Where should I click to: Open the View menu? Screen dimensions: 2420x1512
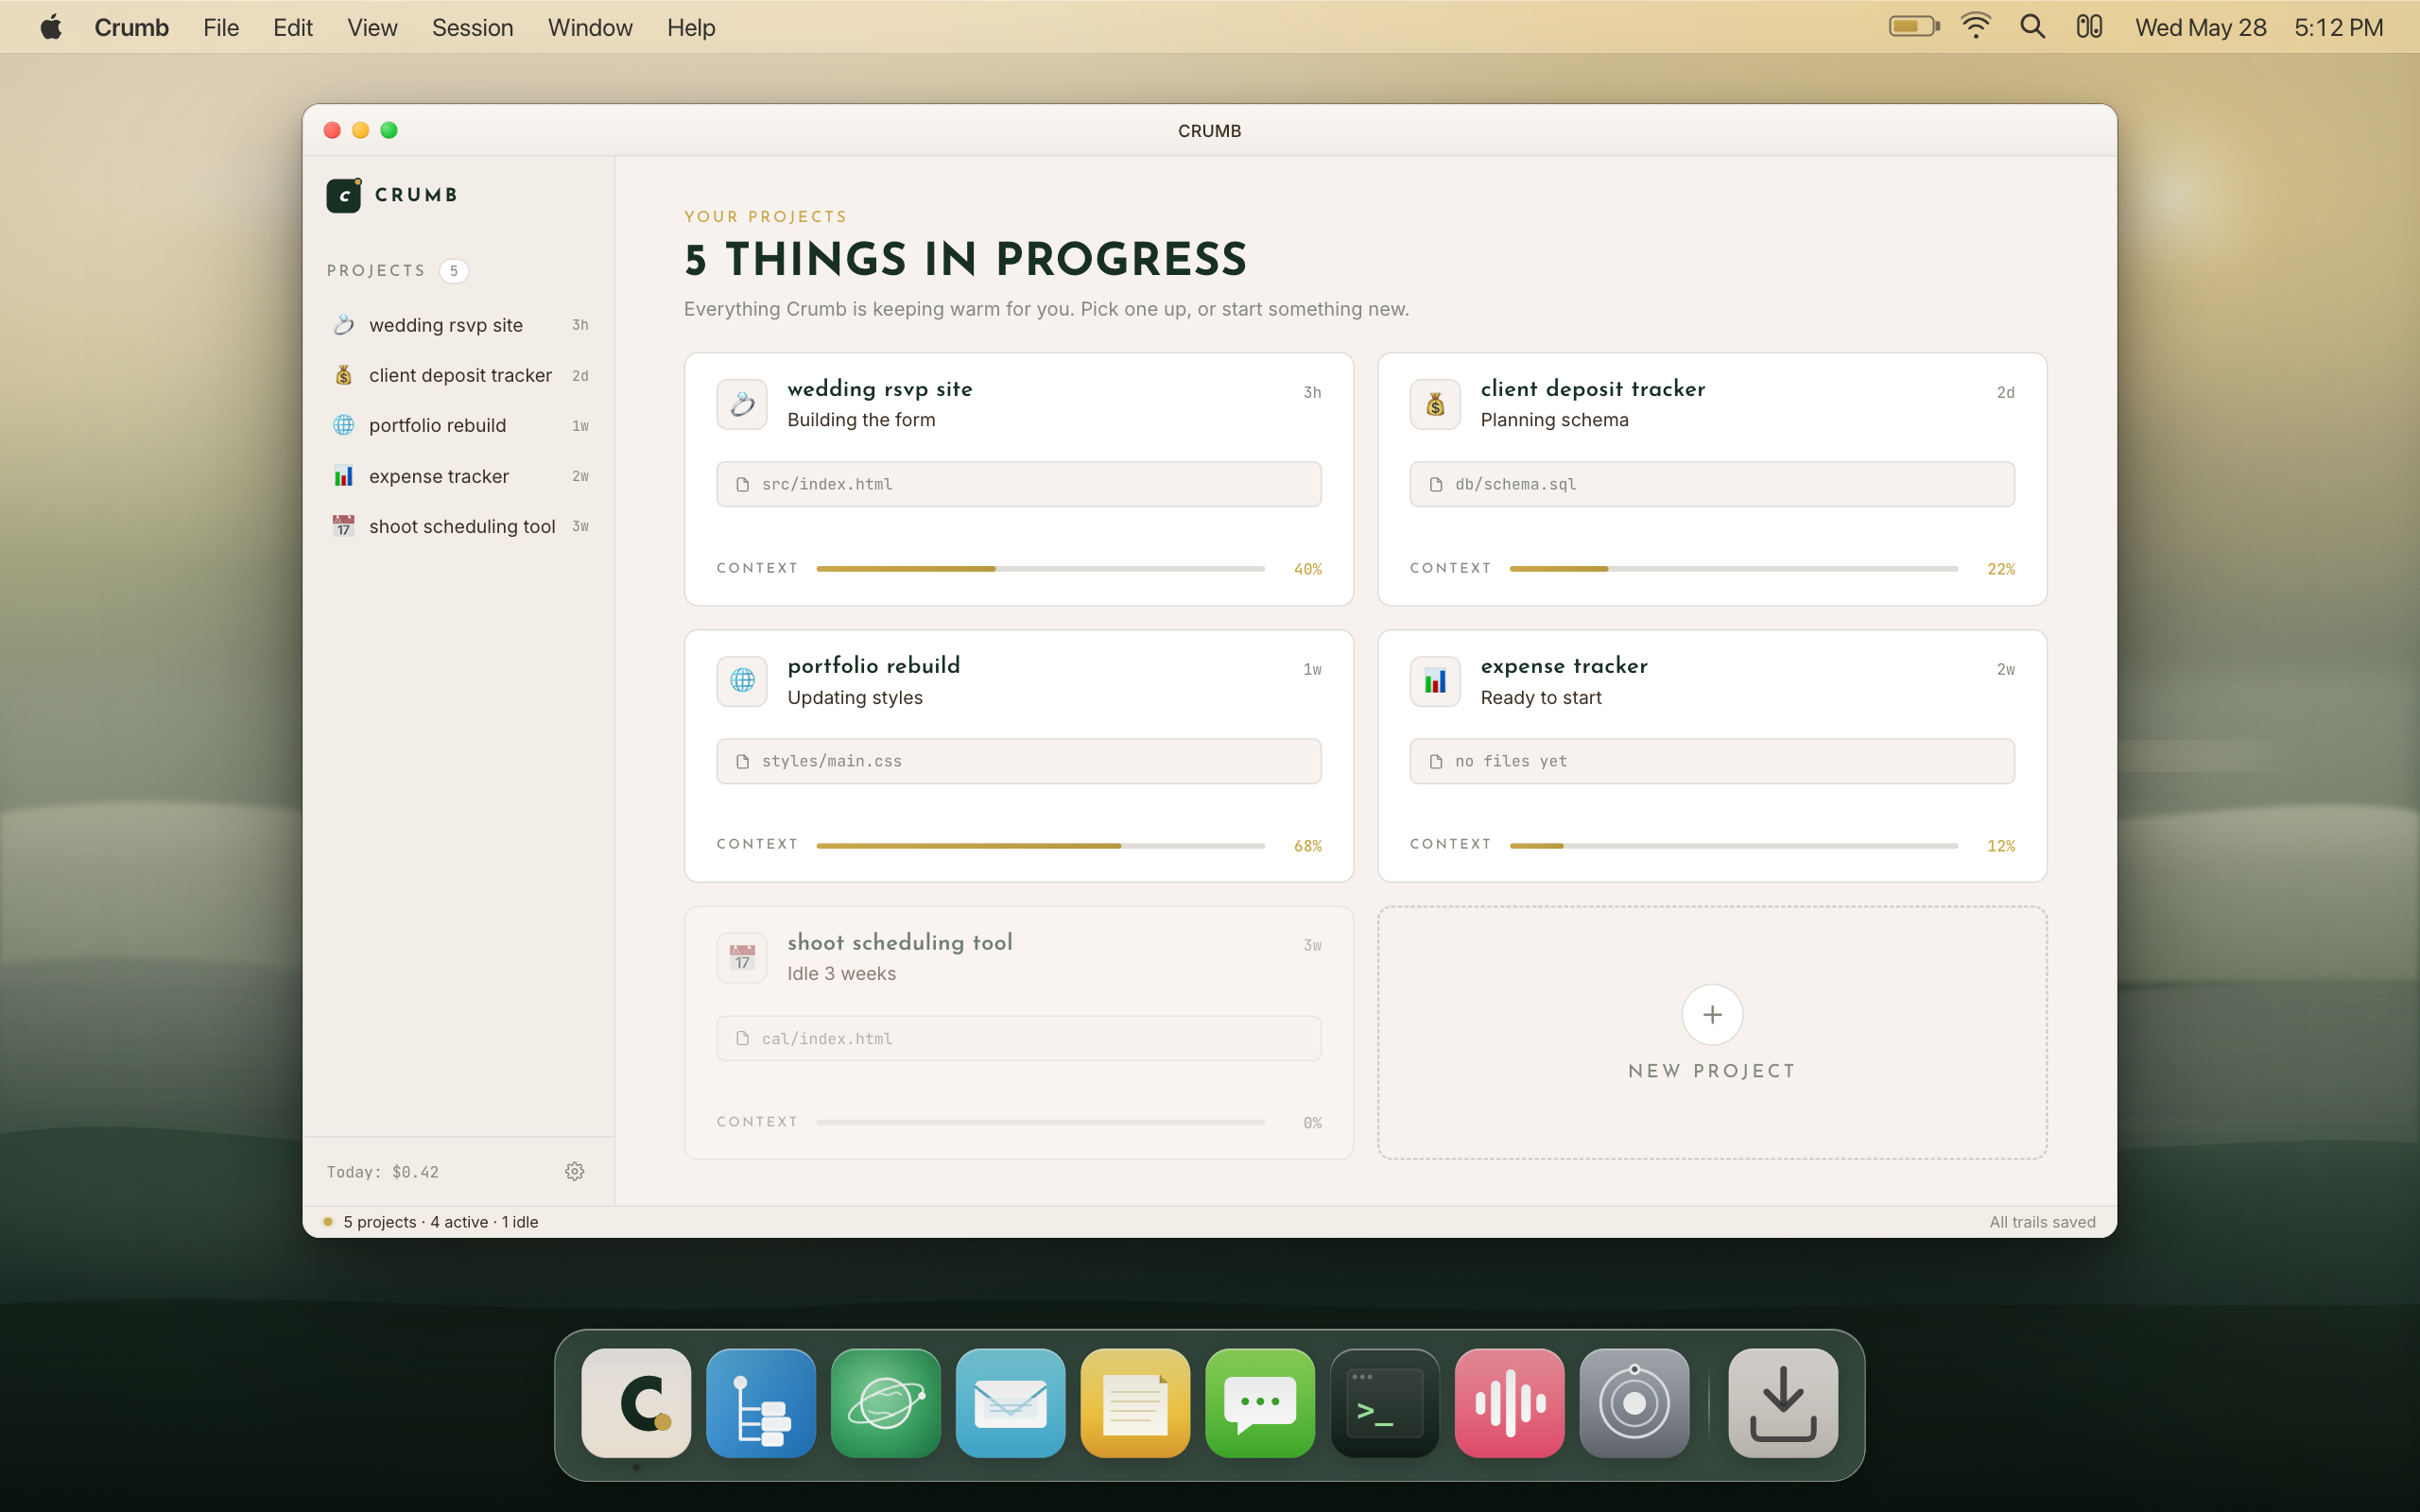(x=372, y=28)
